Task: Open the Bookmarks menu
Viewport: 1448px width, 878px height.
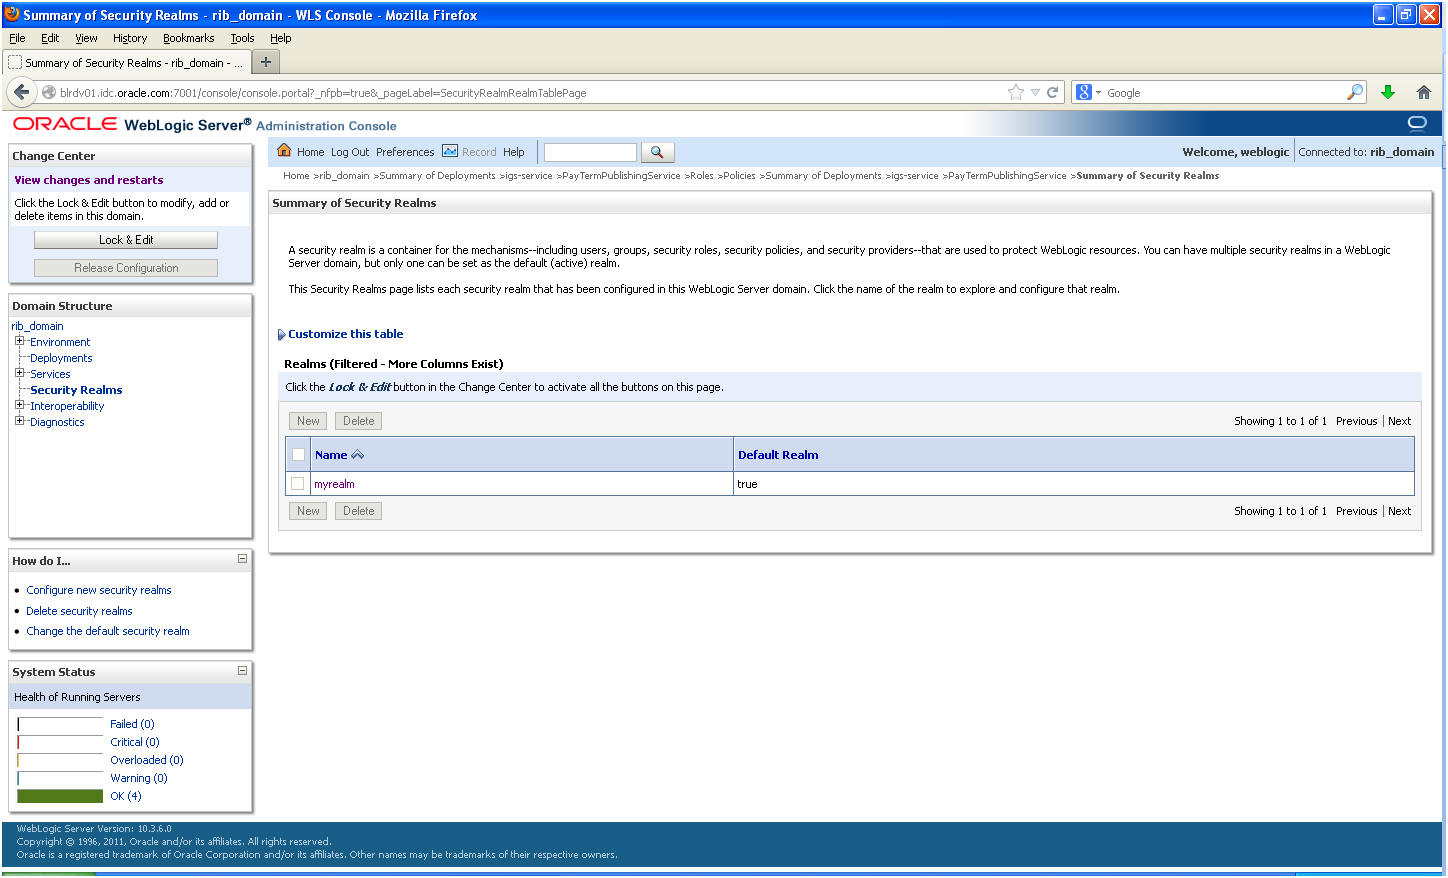Action: pos(189,38)
